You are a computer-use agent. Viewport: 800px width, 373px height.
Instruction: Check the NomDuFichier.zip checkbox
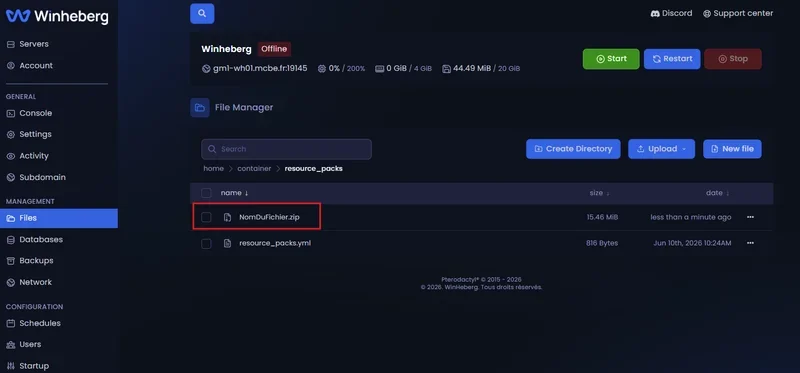[206, 217]
